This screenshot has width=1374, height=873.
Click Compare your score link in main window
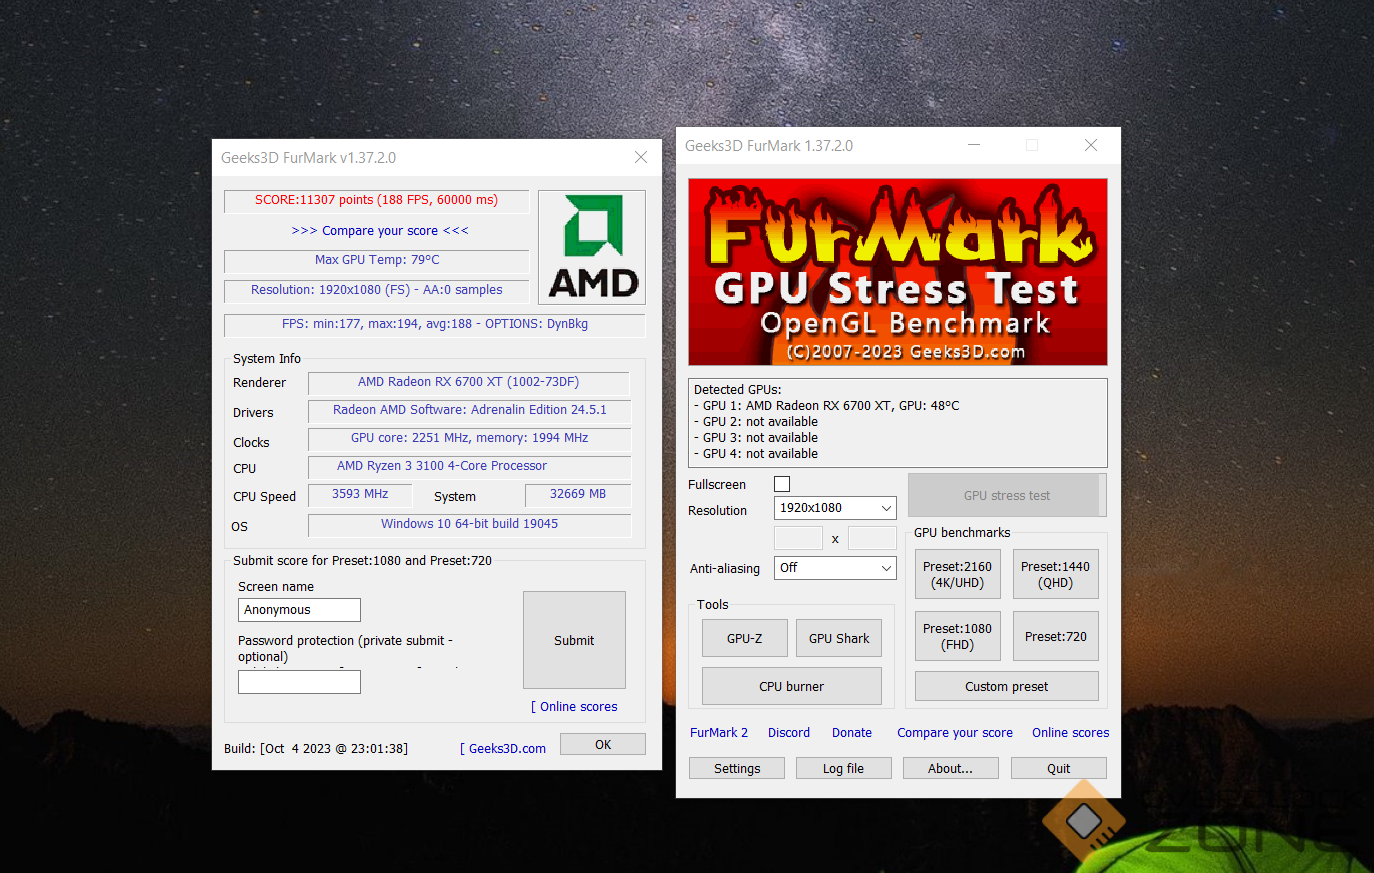click(955, 733)
